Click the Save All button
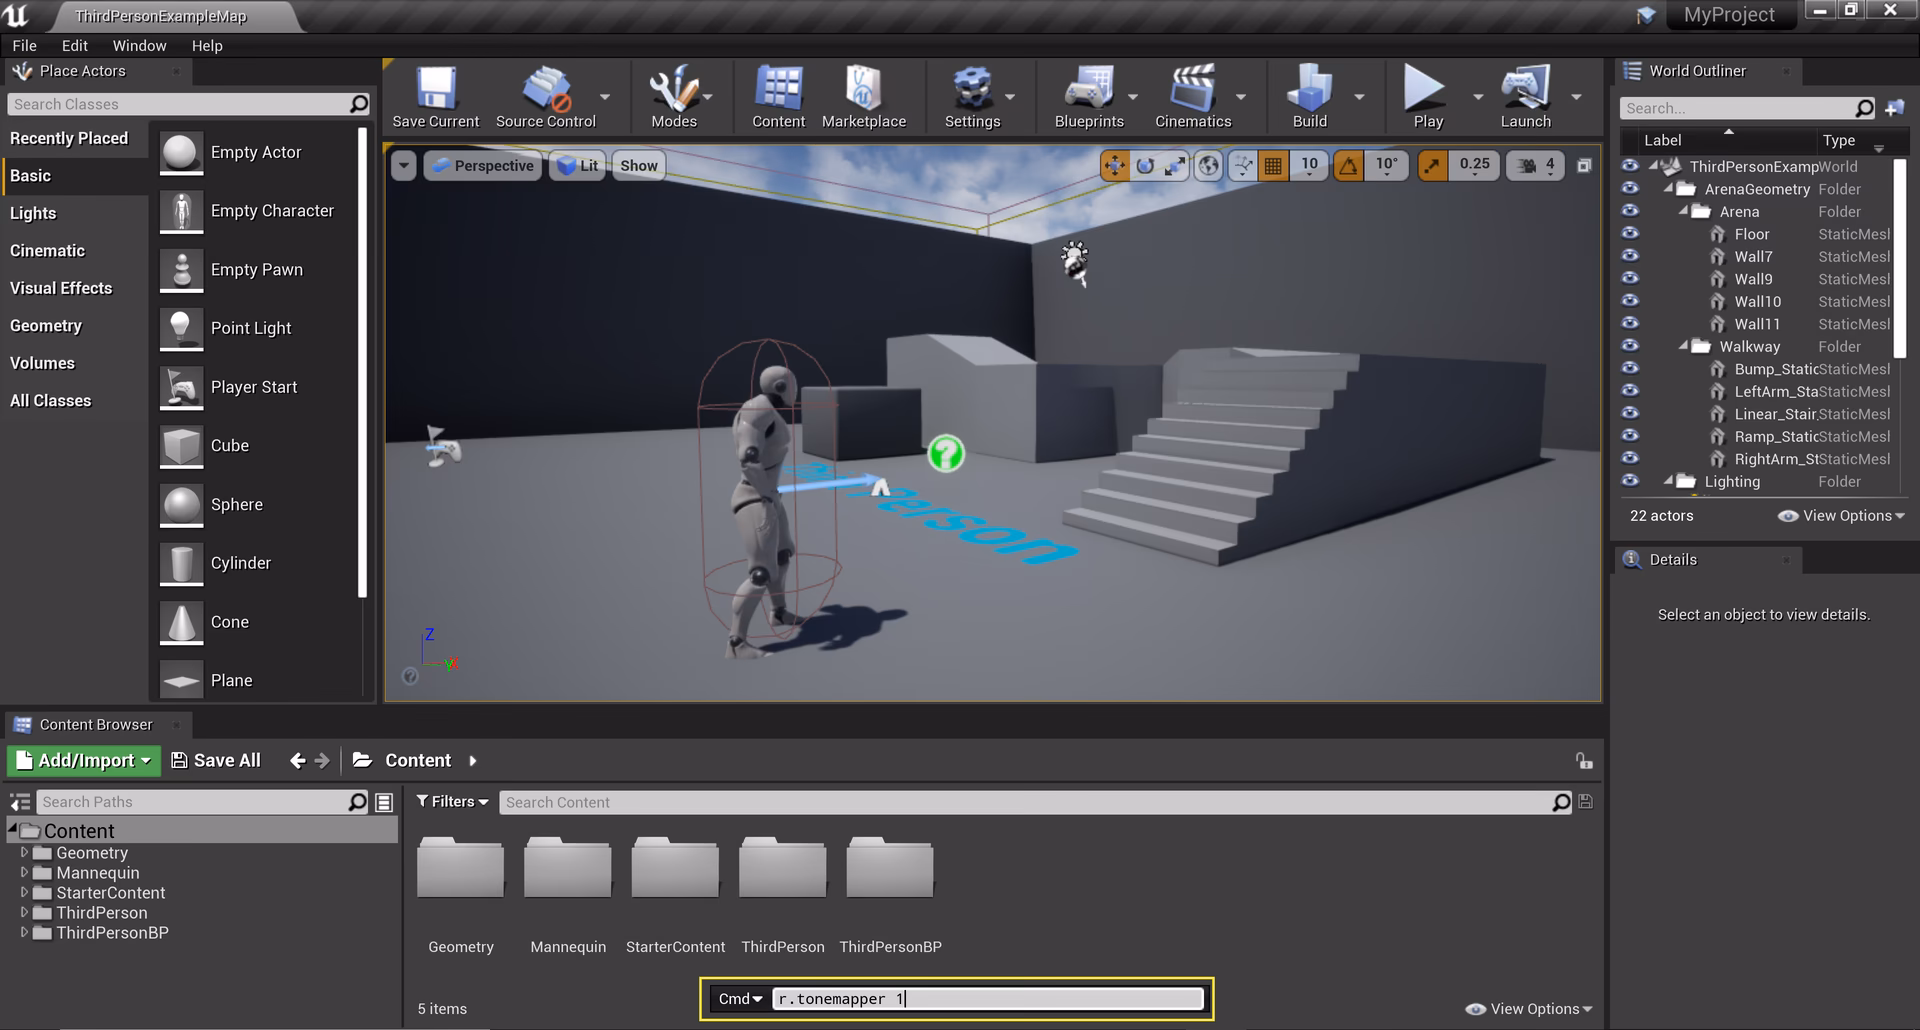 [x=215, y=760]
